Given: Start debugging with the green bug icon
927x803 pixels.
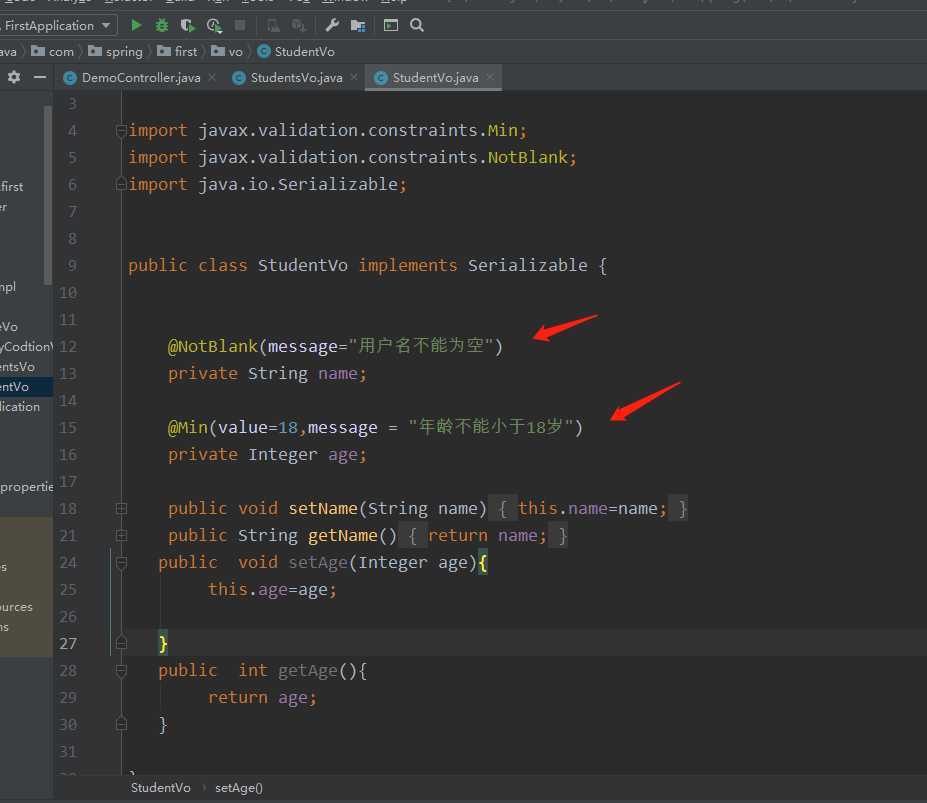Looking at the screenshot, I should point(161,25).
